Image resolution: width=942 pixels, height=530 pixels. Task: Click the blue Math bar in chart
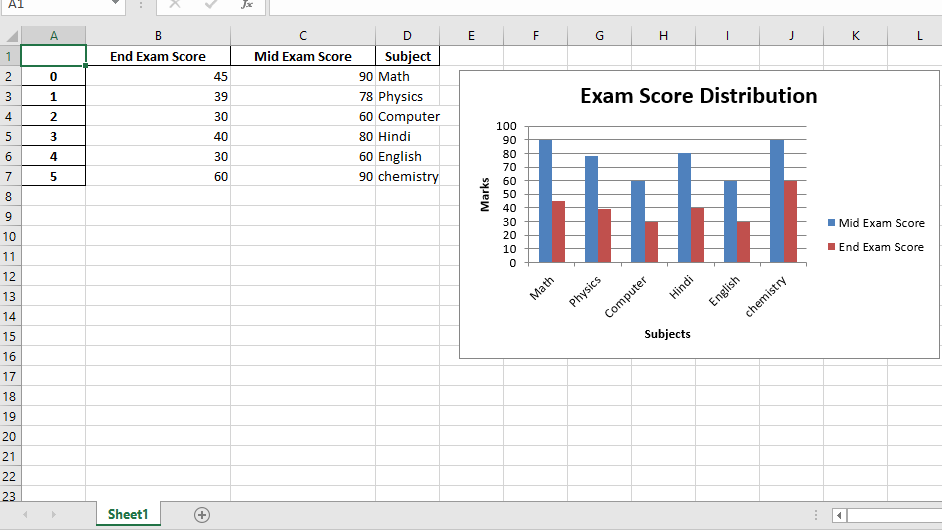click(545, 201)
